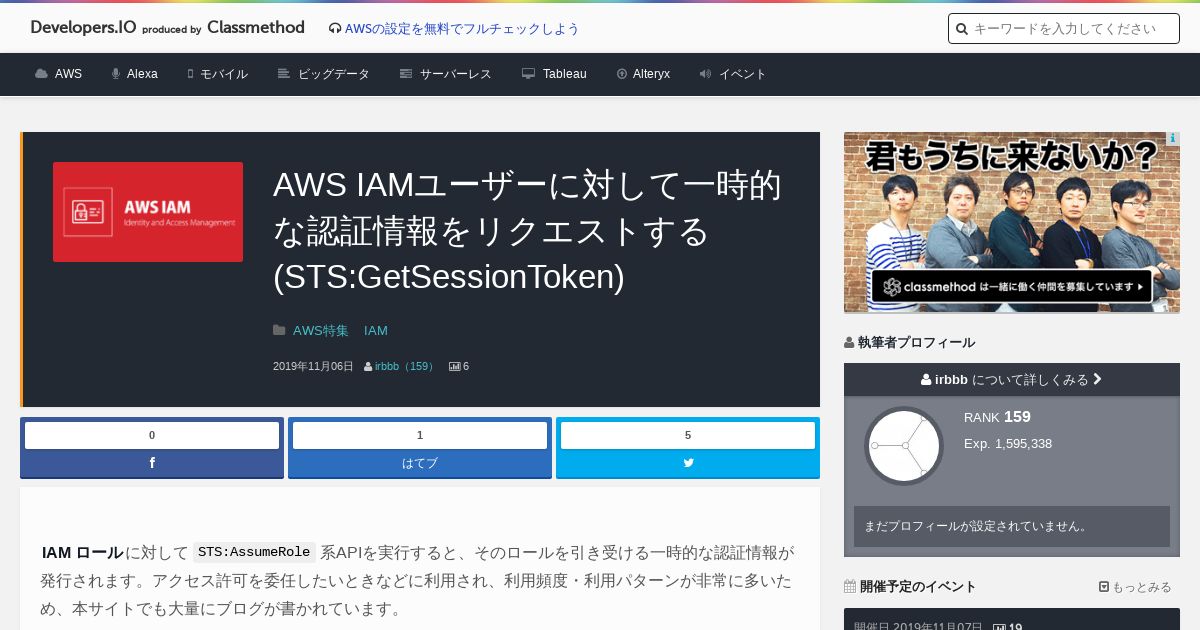
Task: Click the search magnifier icon
Action: click(962, 29)
